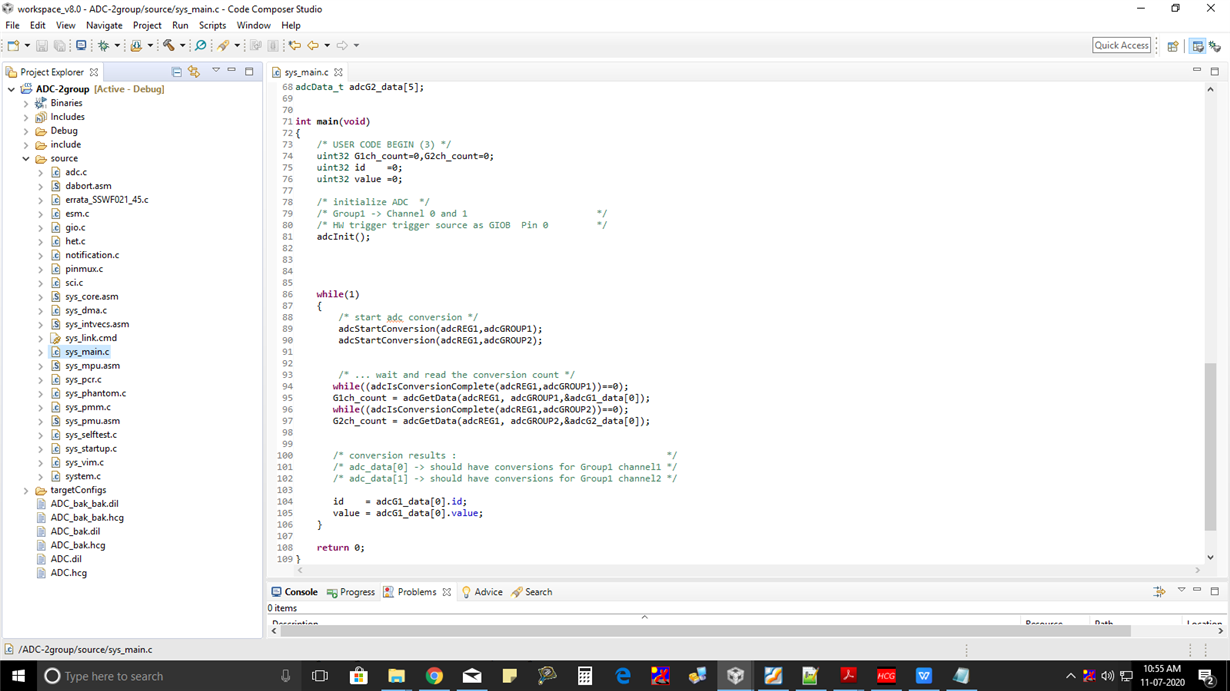1230x691 pixels.
Task: Close the sys_main.c editor tab
Action: click(338, 72)
